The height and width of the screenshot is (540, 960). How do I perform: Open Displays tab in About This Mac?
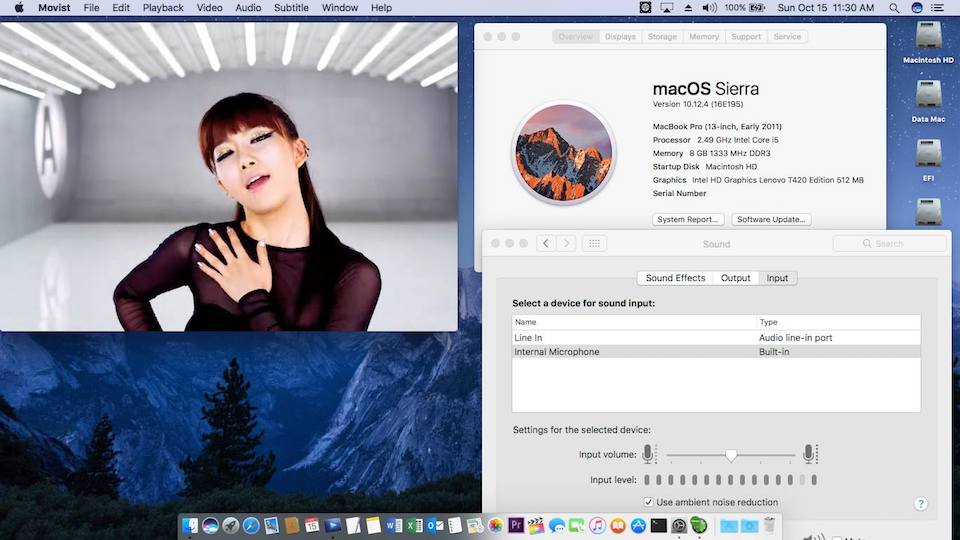click(x=620, y=37)
